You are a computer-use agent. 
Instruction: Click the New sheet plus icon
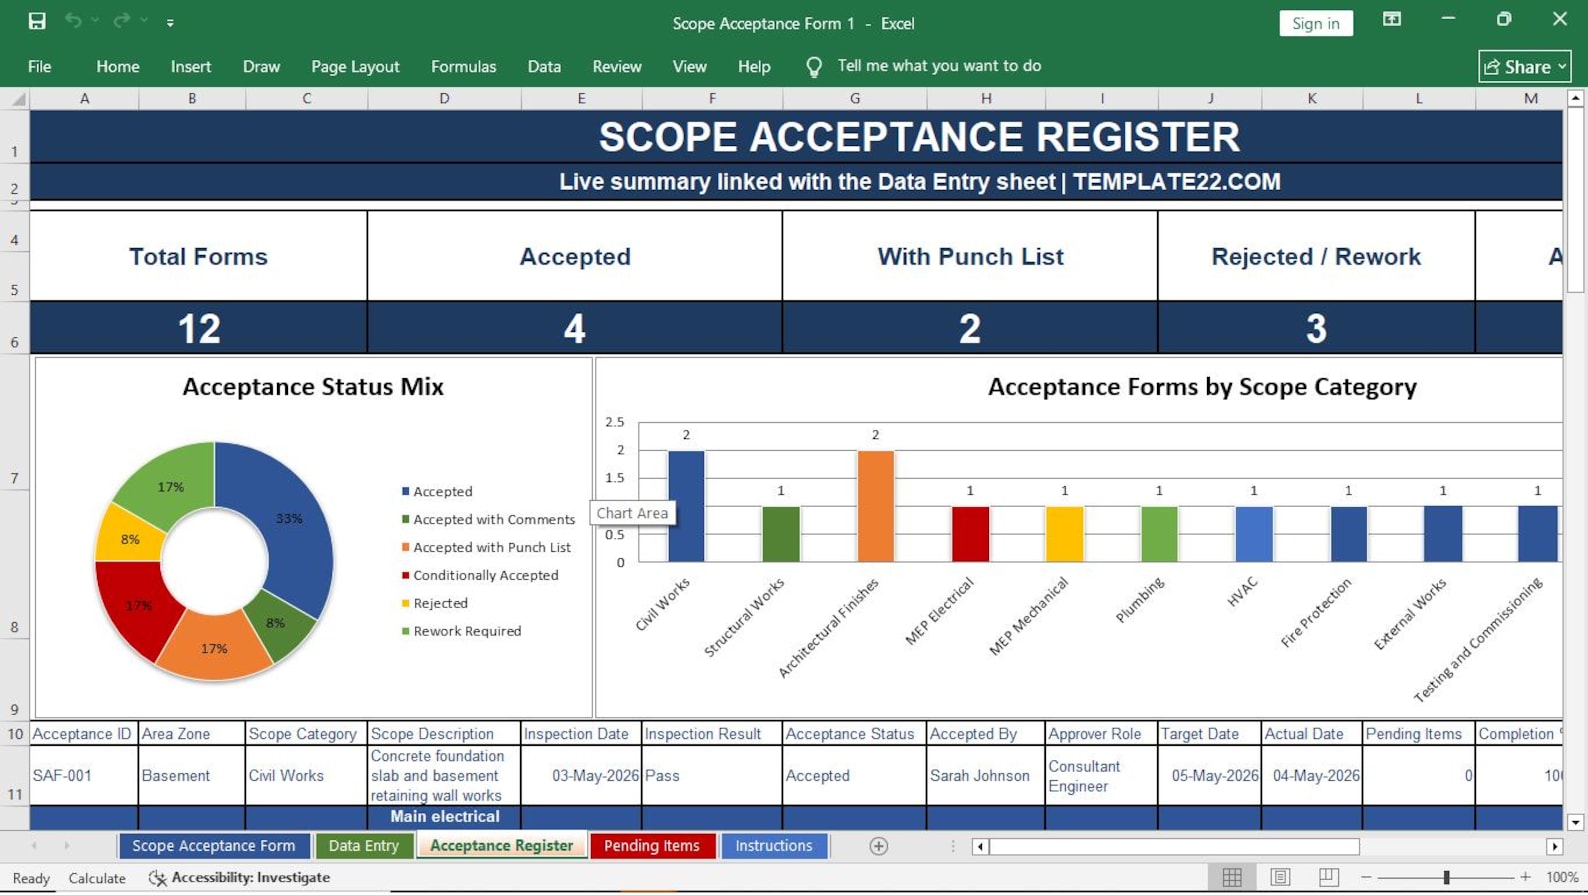878,847
